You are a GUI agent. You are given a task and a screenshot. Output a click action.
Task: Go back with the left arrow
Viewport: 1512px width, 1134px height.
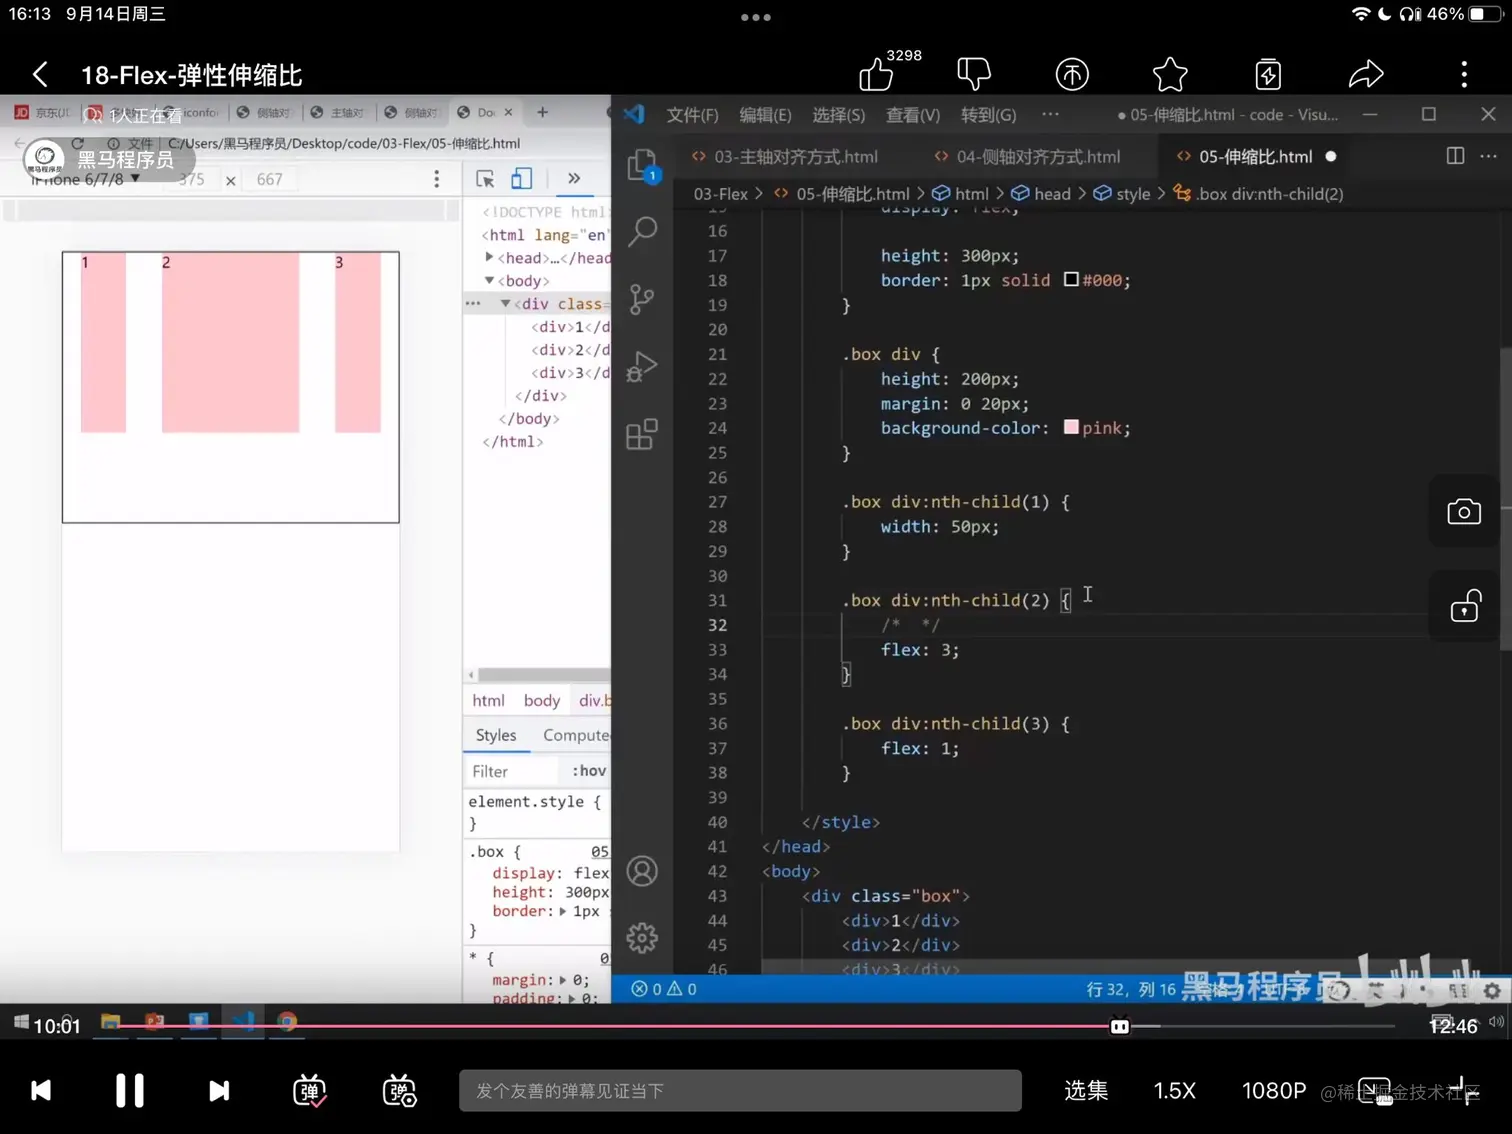(40, 74)
